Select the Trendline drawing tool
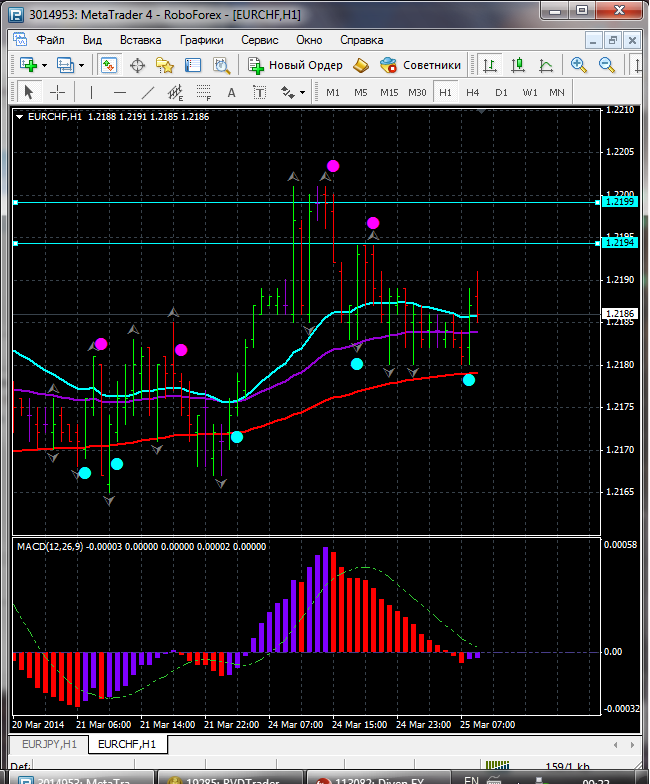 click(148, 92)
